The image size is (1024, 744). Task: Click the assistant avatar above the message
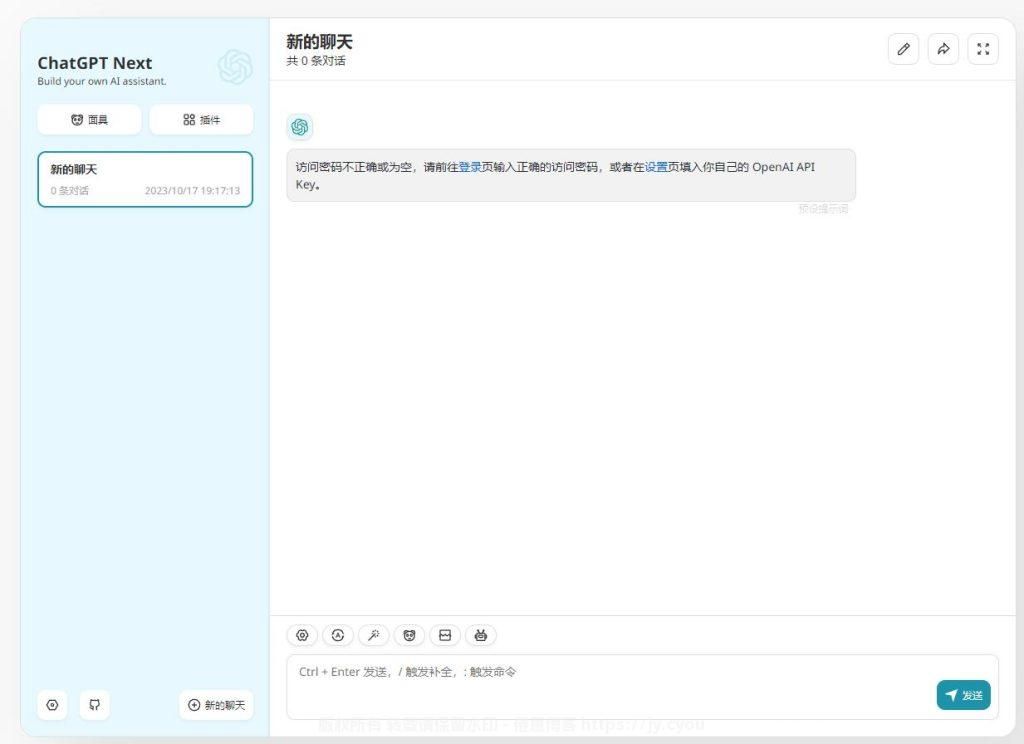click(x=299, y=127)
